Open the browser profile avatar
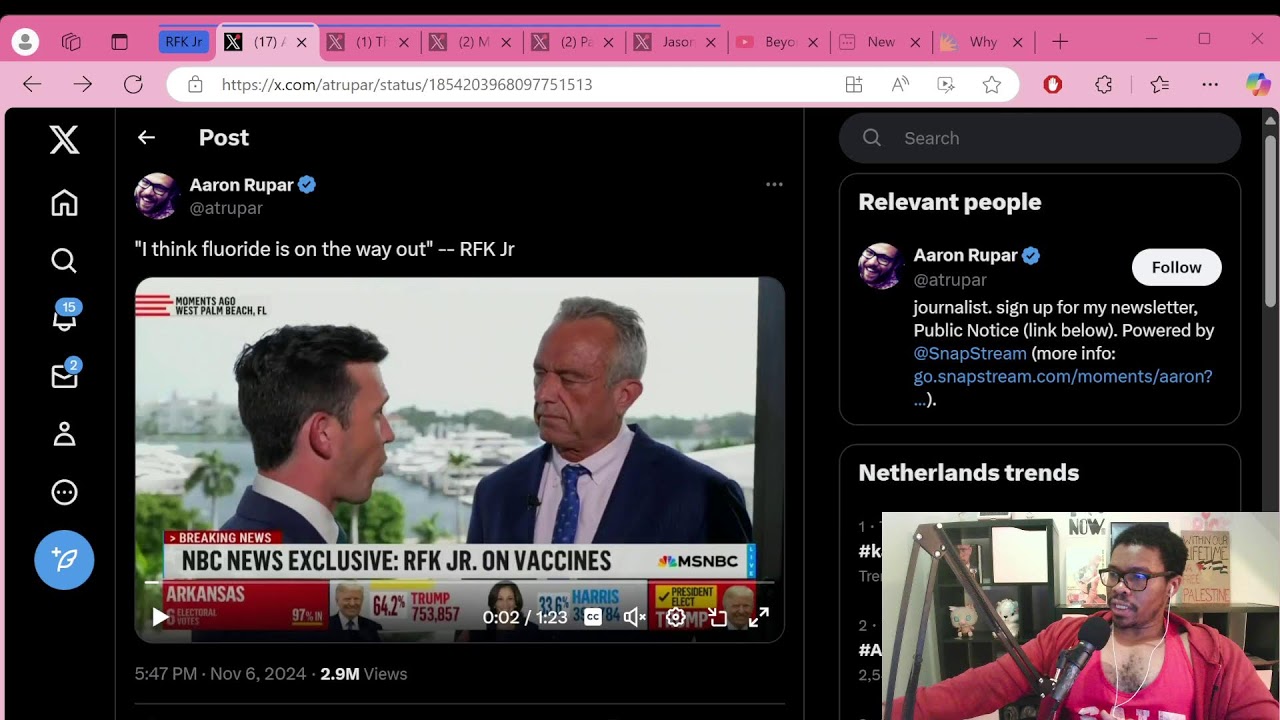1280x720 pixels. (x=25, y=42)
